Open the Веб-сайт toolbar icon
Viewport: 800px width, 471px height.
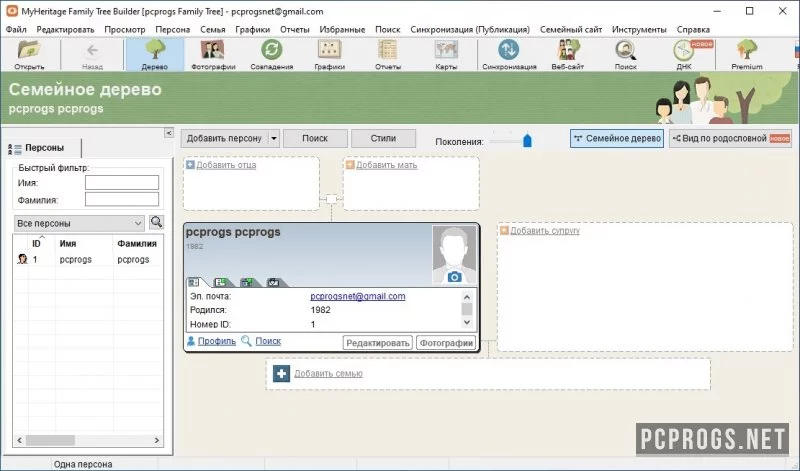[567, 50]
